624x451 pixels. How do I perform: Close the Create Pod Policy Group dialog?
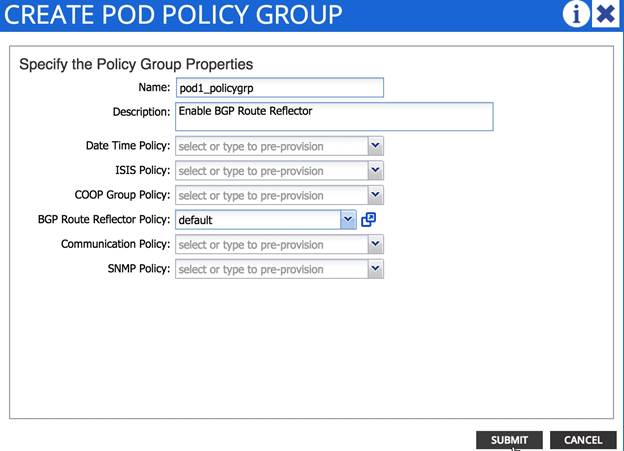tap(605, 14)
